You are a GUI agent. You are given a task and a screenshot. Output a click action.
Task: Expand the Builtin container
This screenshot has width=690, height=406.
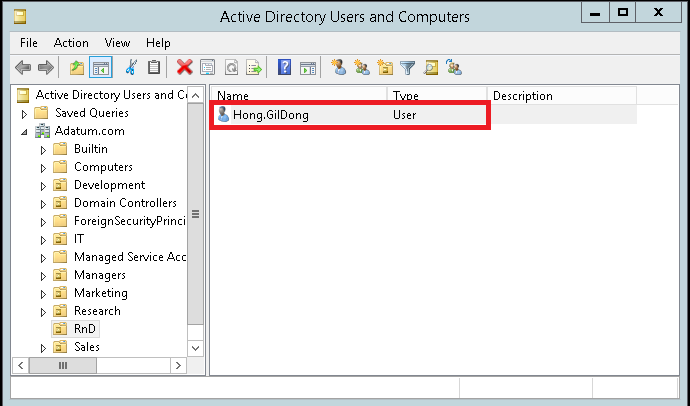tap(43, 150)
